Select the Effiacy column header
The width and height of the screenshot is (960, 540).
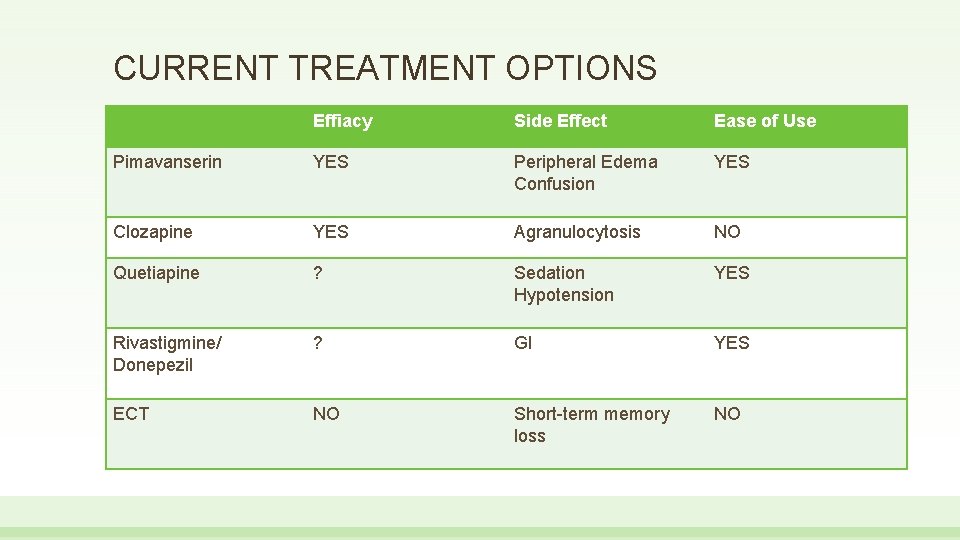tap(343, 121)
